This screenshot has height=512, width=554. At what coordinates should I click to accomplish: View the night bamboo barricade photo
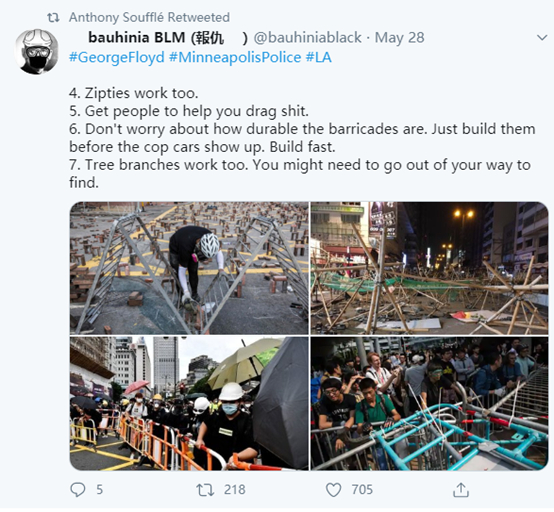click(429, 268)
